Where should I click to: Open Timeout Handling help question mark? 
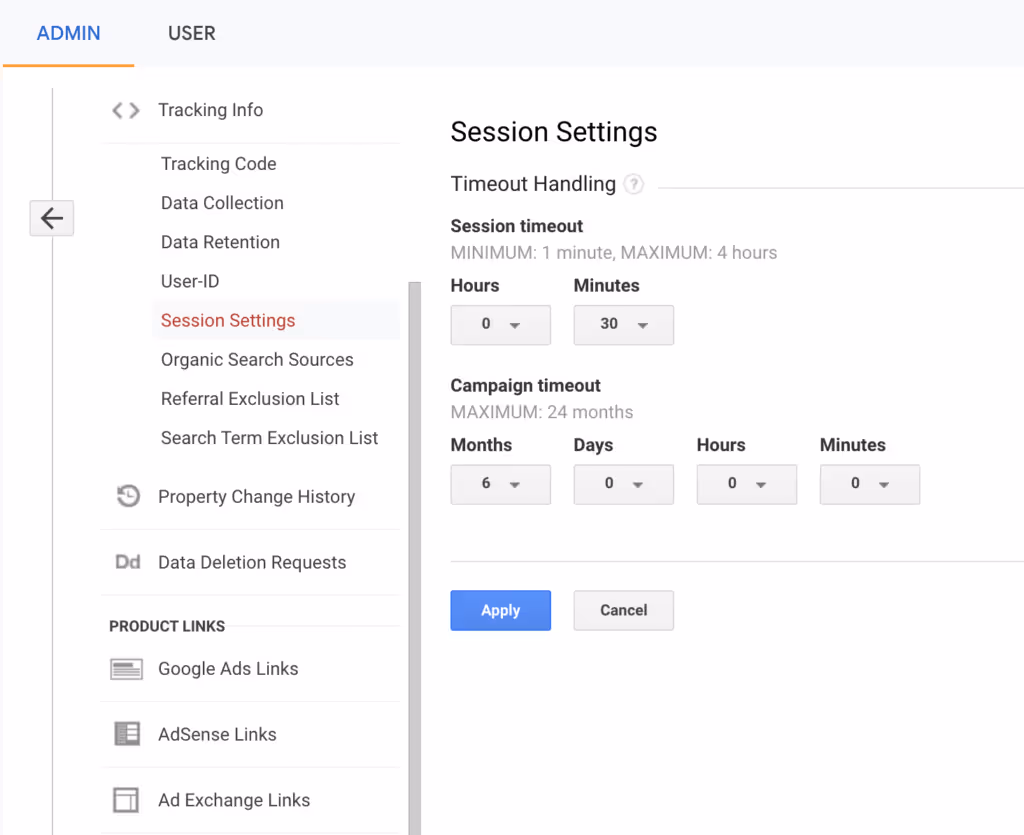[x=633, y=184]
